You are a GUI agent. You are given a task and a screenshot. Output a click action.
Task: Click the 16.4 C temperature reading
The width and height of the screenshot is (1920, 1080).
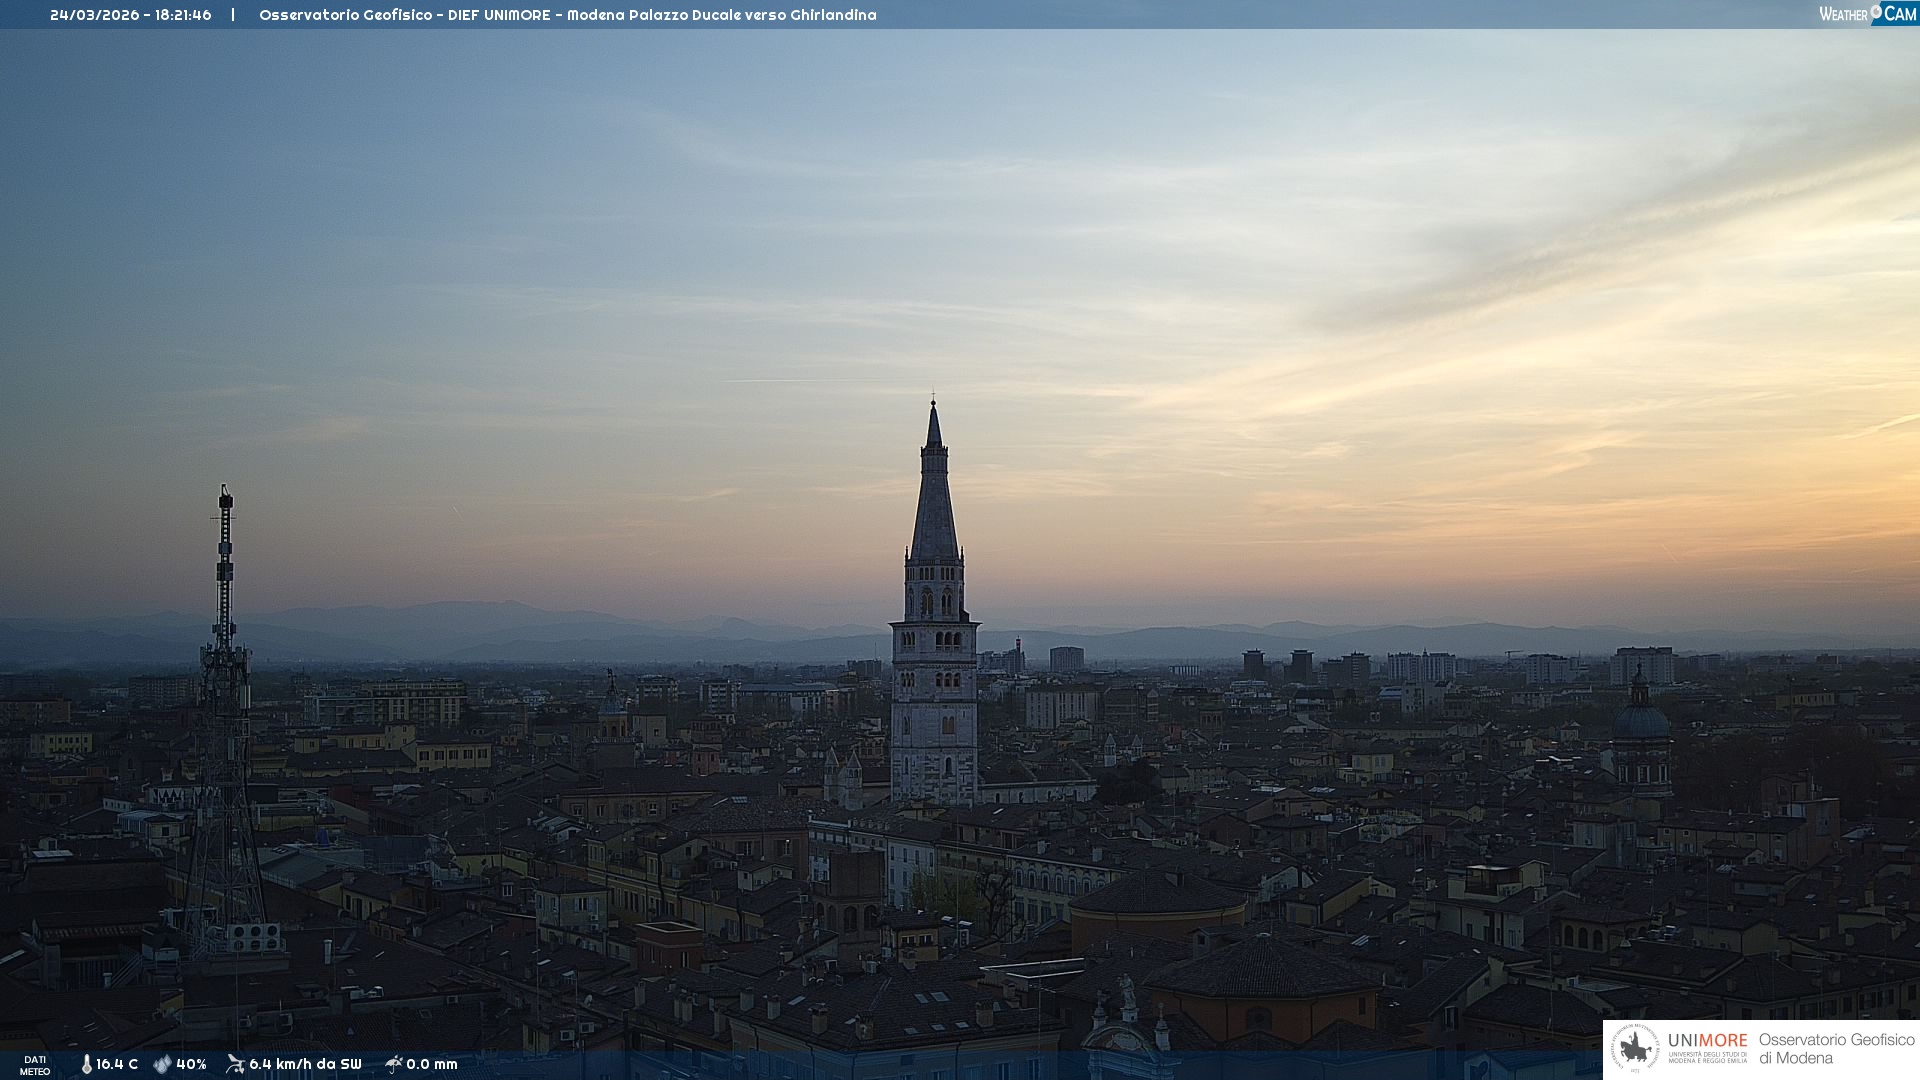click(x=117, y=1064)
